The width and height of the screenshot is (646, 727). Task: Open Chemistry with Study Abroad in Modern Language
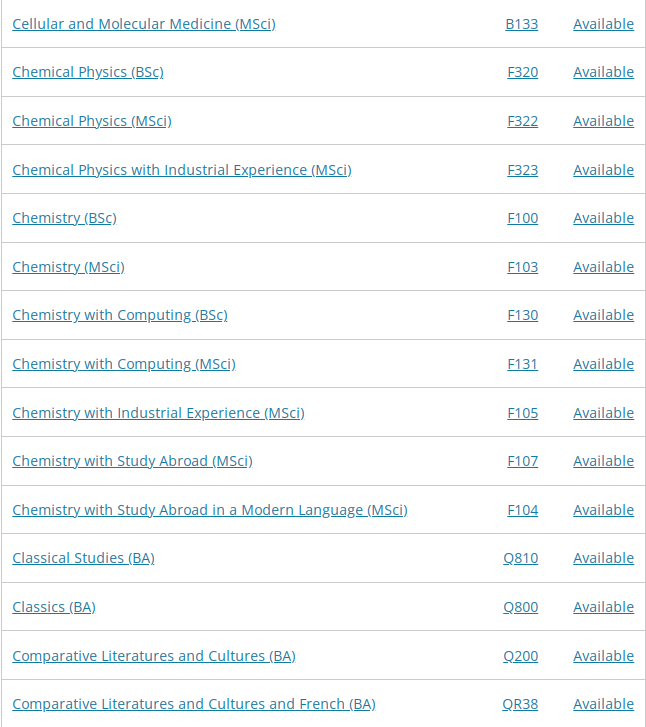pyautogui.click(x=210, y=510)
